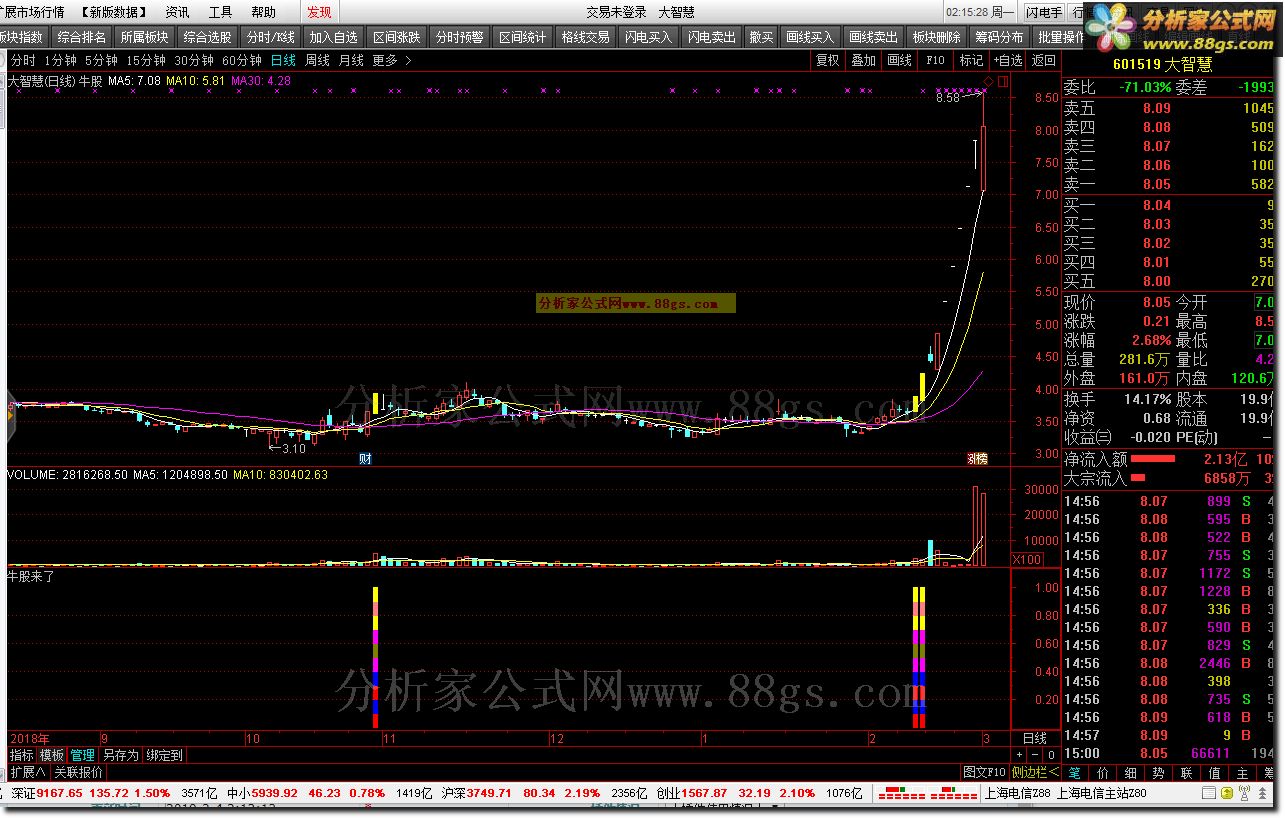Open the 工具 menu

pyautogui.click(x=220, y=12)
